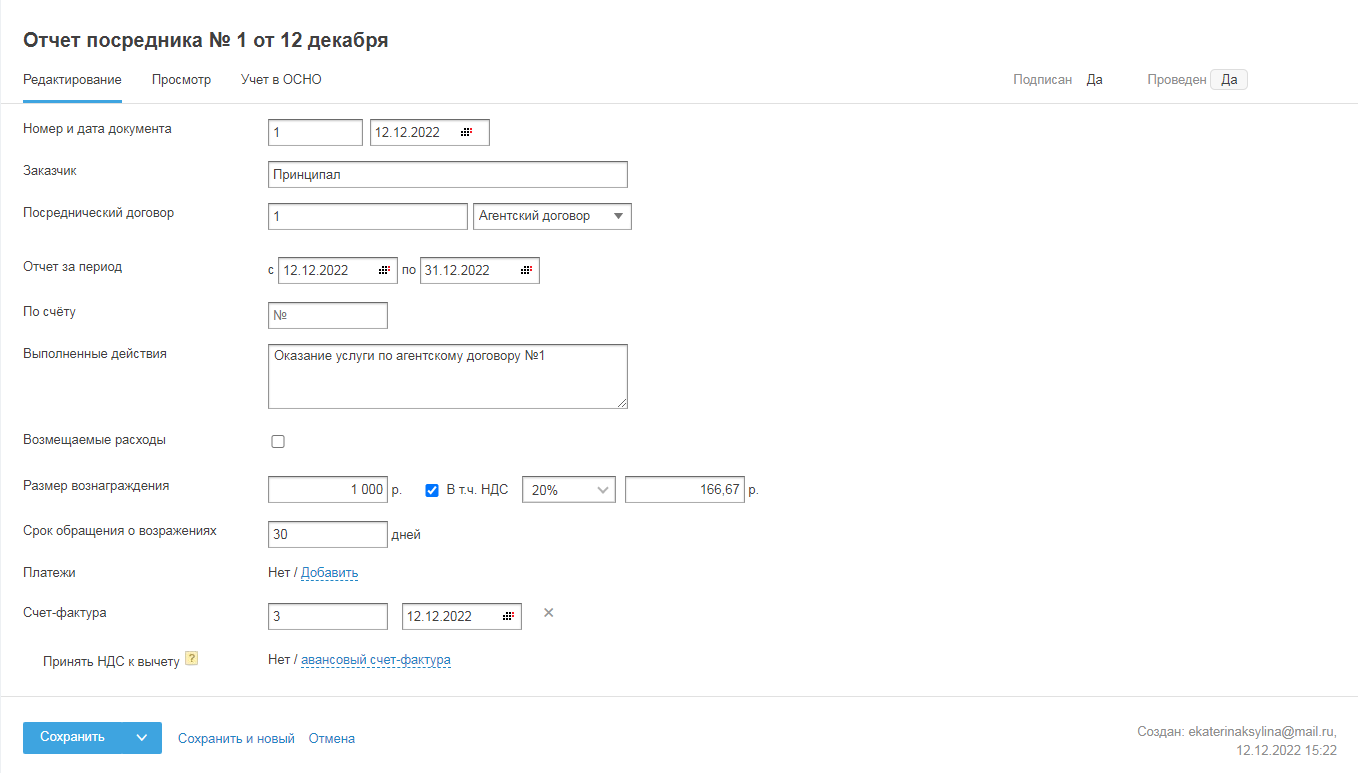Open the Сохранить button dropdown arrow
The width and height of the screenshot is (1358, 773).
142,738
